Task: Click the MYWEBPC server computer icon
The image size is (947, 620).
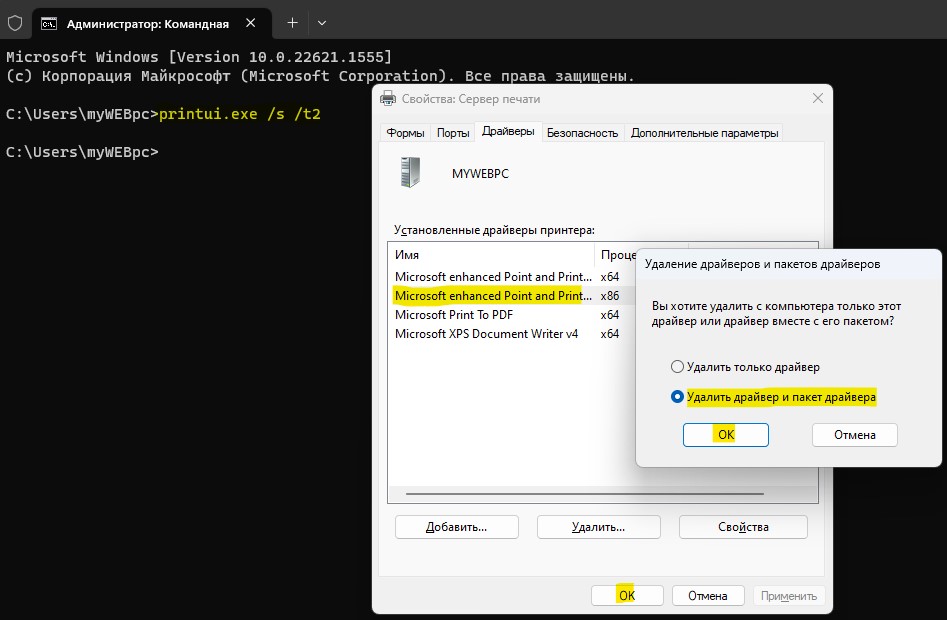Action: coord(411,172)
